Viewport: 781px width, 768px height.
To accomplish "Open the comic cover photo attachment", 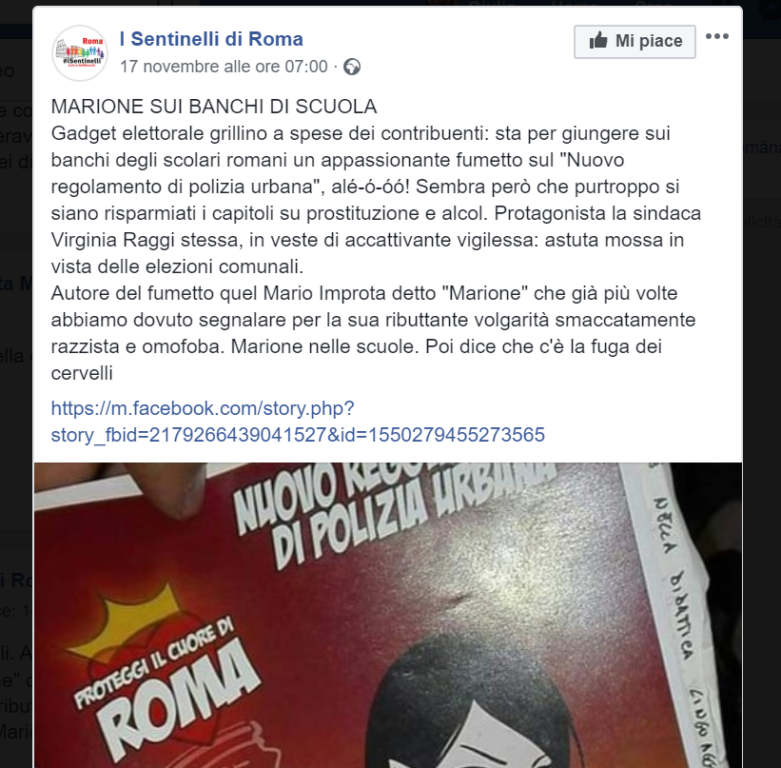I will (x=388, y=615).
